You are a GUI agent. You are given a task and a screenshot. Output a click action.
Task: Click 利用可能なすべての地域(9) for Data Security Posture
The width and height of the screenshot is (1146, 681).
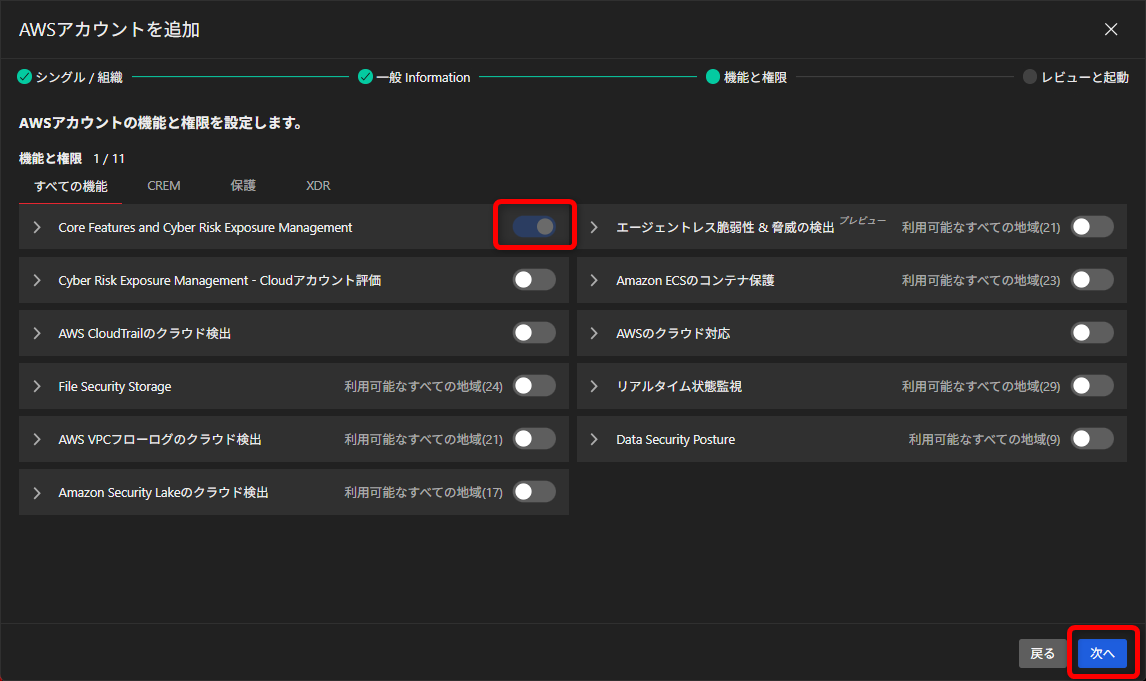[984, 439]
